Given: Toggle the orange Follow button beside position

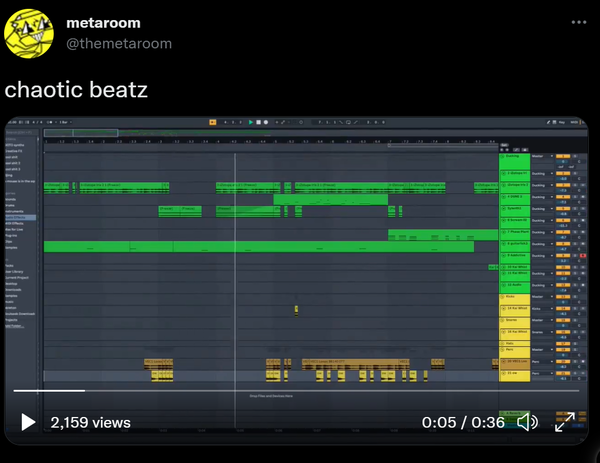Looking at the screenshot, I should pyautogui.click(x=213, y=122).
